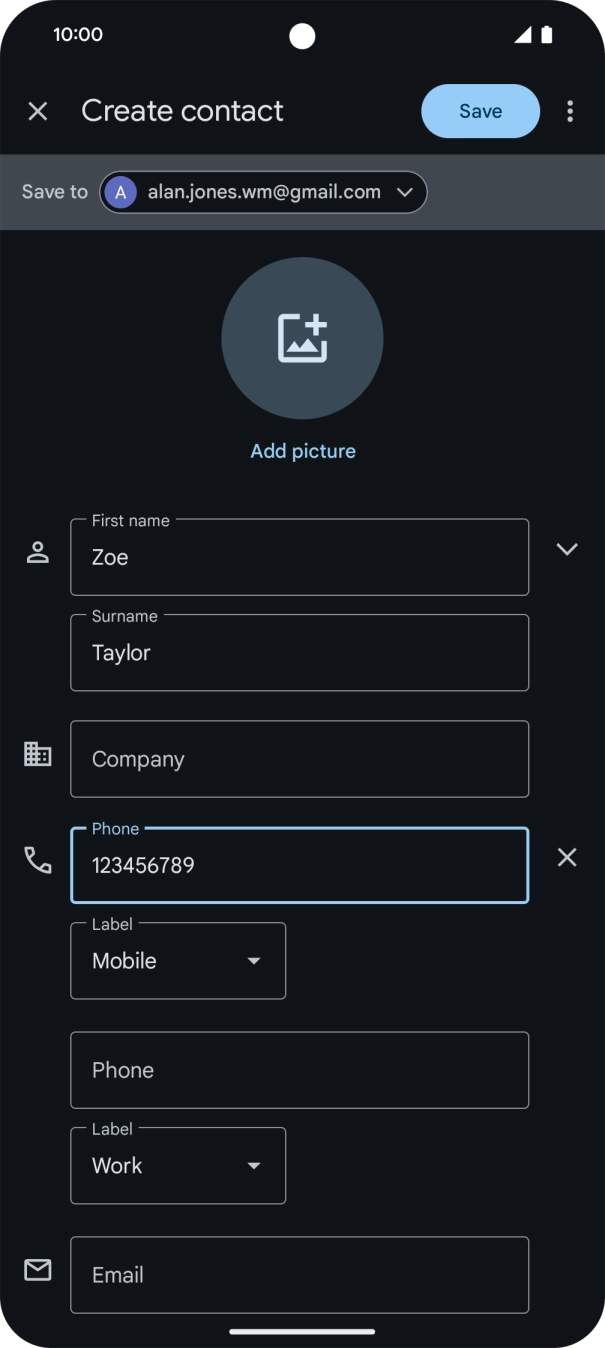The image size is (605, 1348).
Task: Open the Work label dropdown
Action: coord(178,1166)
